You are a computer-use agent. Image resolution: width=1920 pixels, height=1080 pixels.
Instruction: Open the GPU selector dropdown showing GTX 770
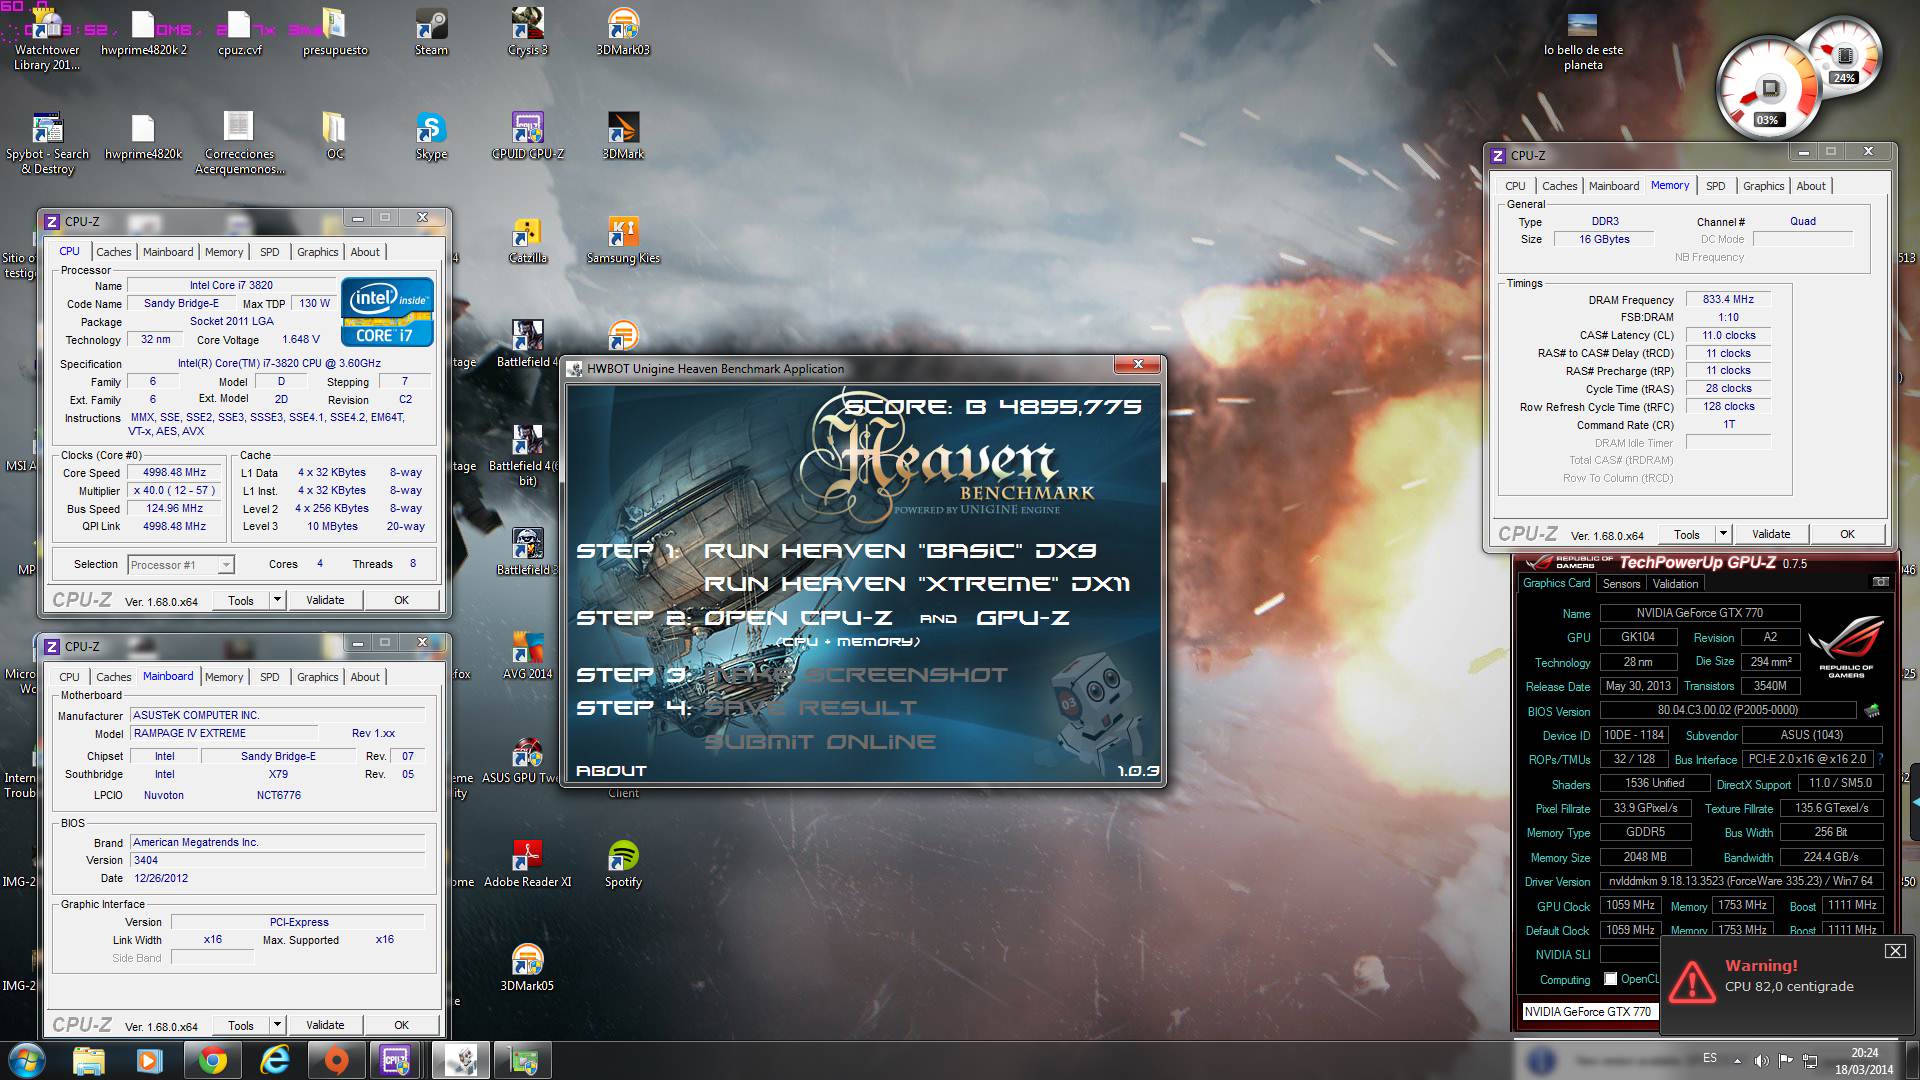tap(1590, 1012)
